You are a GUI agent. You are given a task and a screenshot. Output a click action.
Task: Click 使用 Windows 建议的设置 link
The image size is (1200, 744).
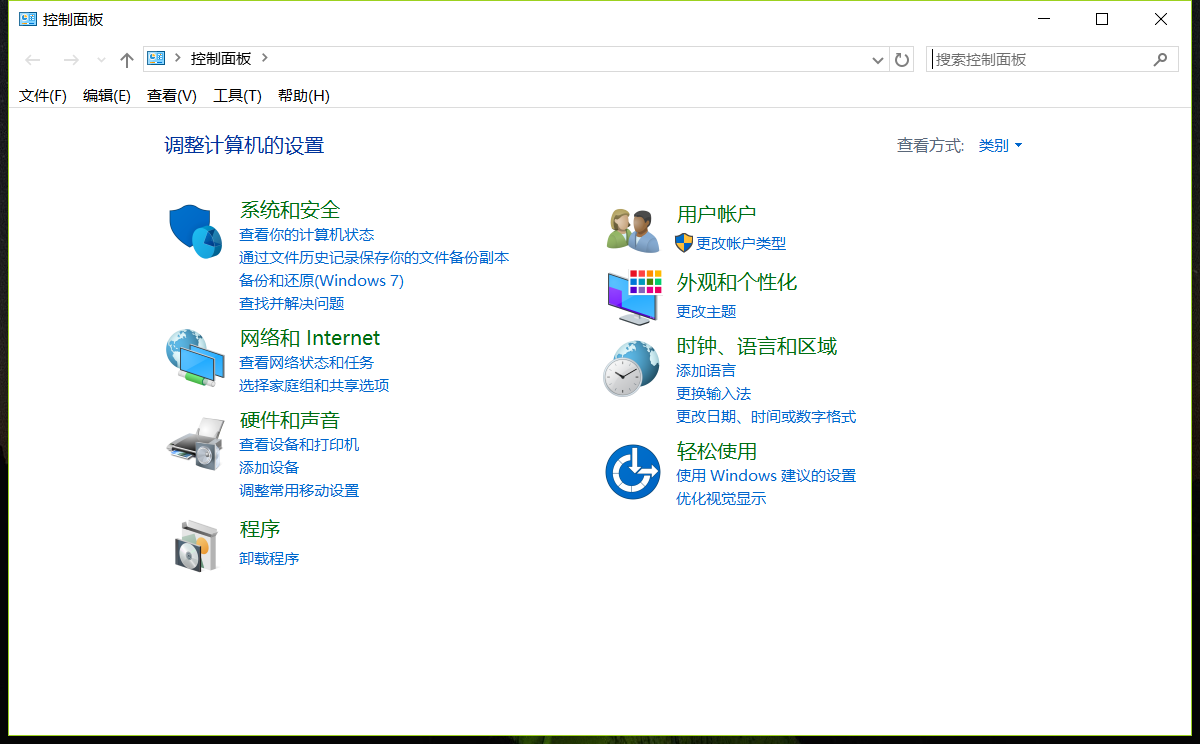point(766,476)
